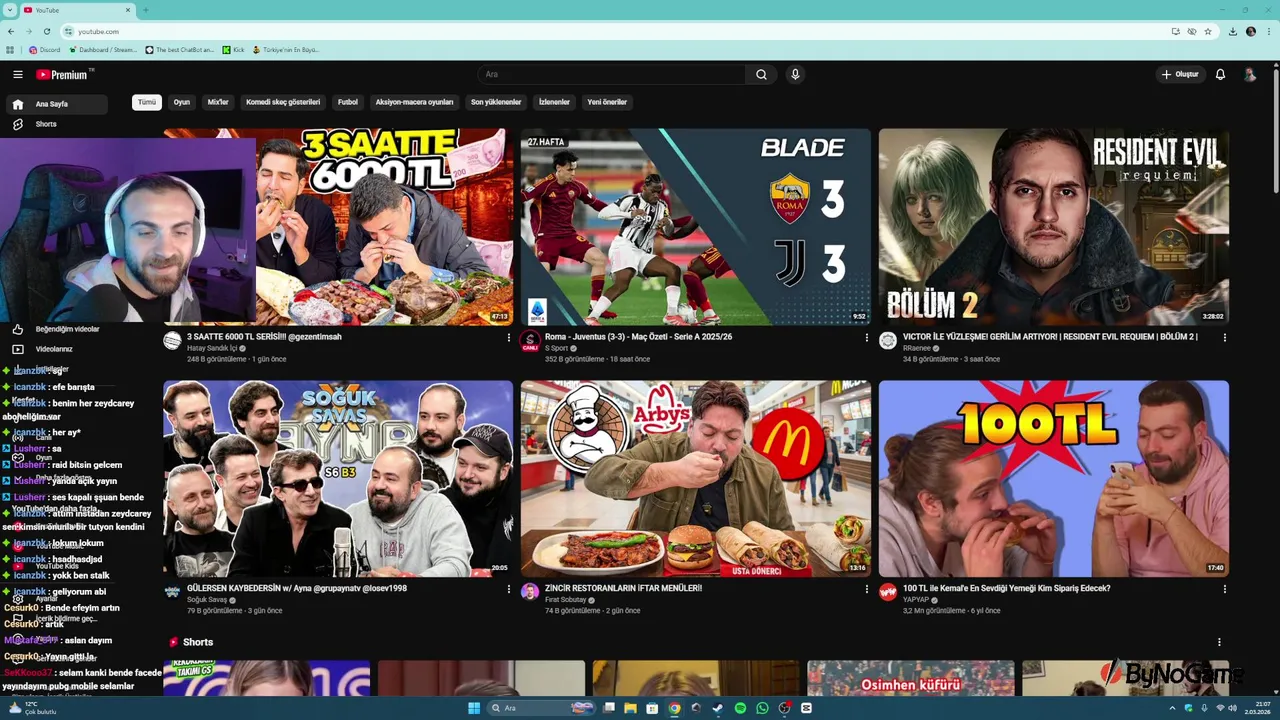This screenshot has height=720, width=1280.
Task: Open the 100TL video thumbnail
Action: tap(1053, 478)
